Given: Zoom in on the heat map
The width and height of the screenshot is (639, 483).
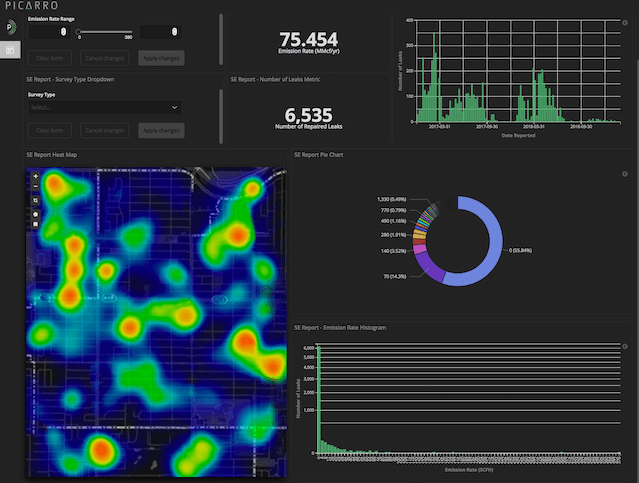Looking at the screenshot, I should (35, 176).
